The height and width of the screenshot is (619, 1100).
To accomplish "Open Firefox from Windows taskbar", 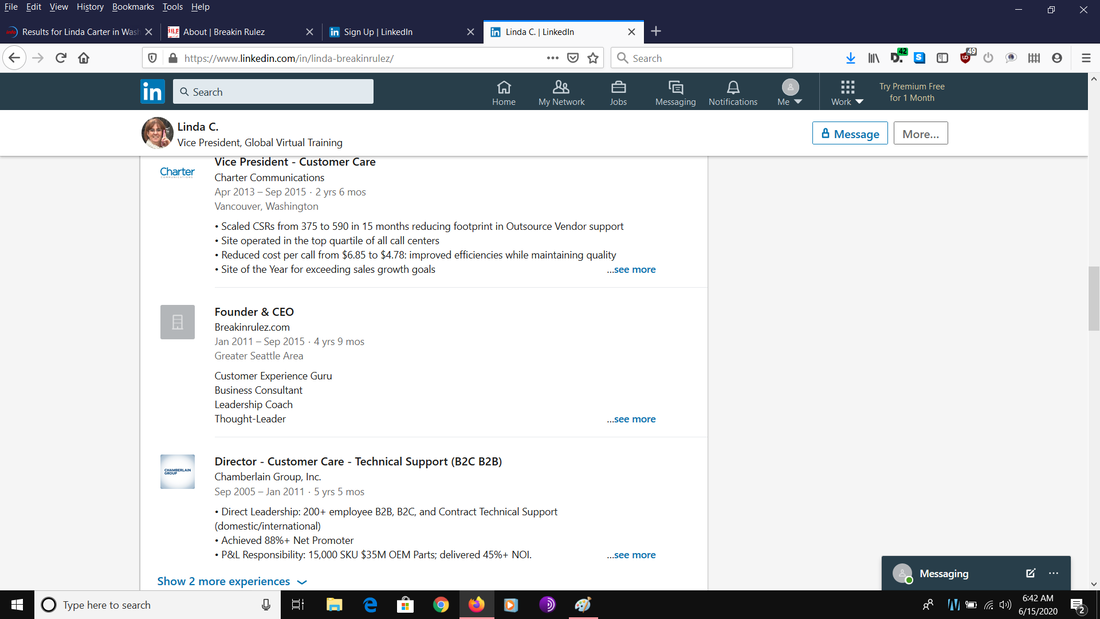I will click(x=476, y=605).
